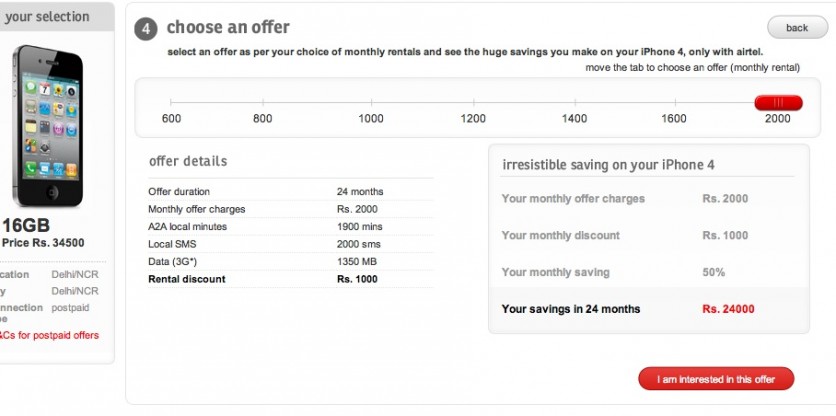The width and height of the screenshot is (836, 416).
Task: Choose the 1000 monthly rental point
Action: pyautogui.click(x=371, y=102)
